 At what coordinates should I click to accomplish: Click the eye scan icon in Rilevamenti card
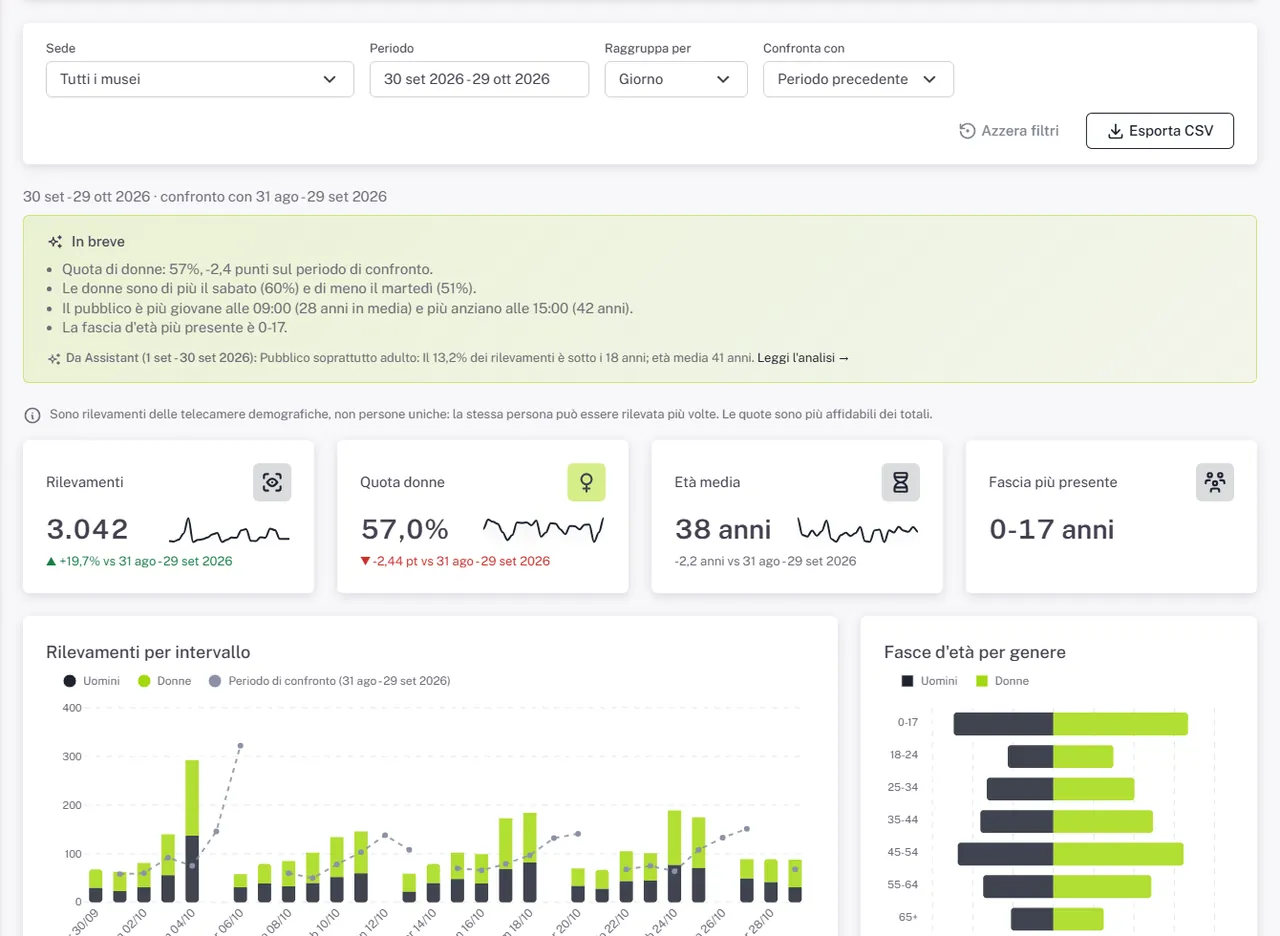(x=272, y=482)
